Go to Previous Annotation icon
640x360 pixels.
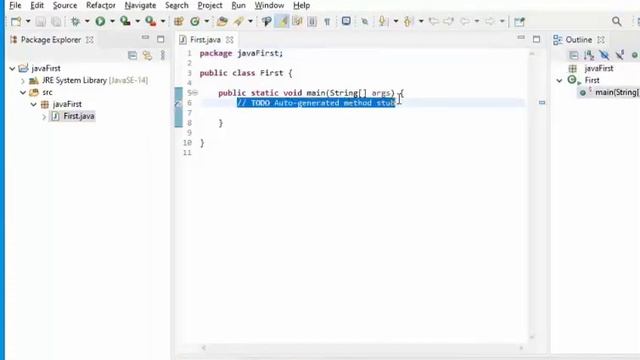pyautogui.click(x=408, y=21)
